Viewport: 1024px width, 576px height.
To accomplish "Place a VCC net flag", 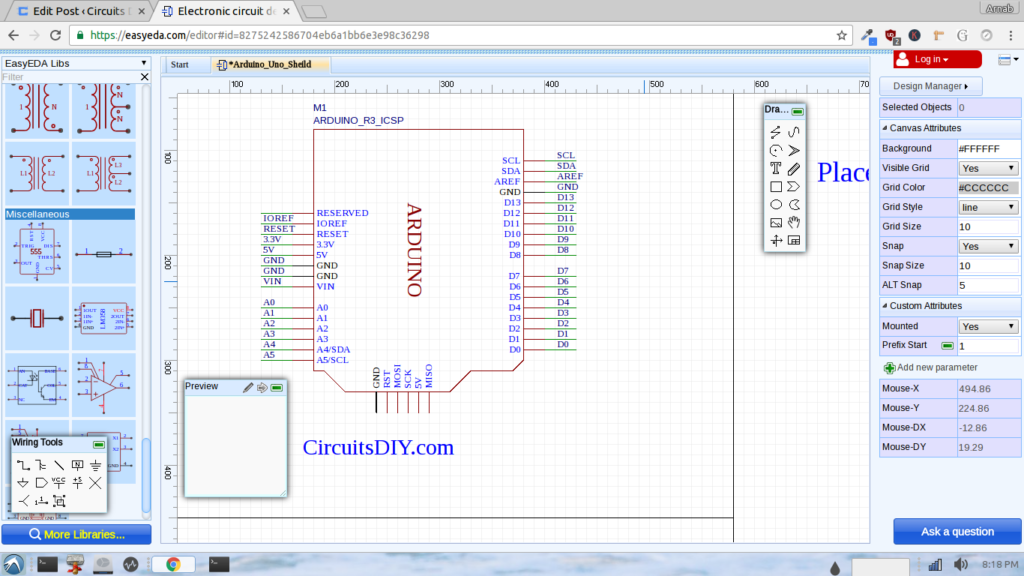I will point(59,483).
